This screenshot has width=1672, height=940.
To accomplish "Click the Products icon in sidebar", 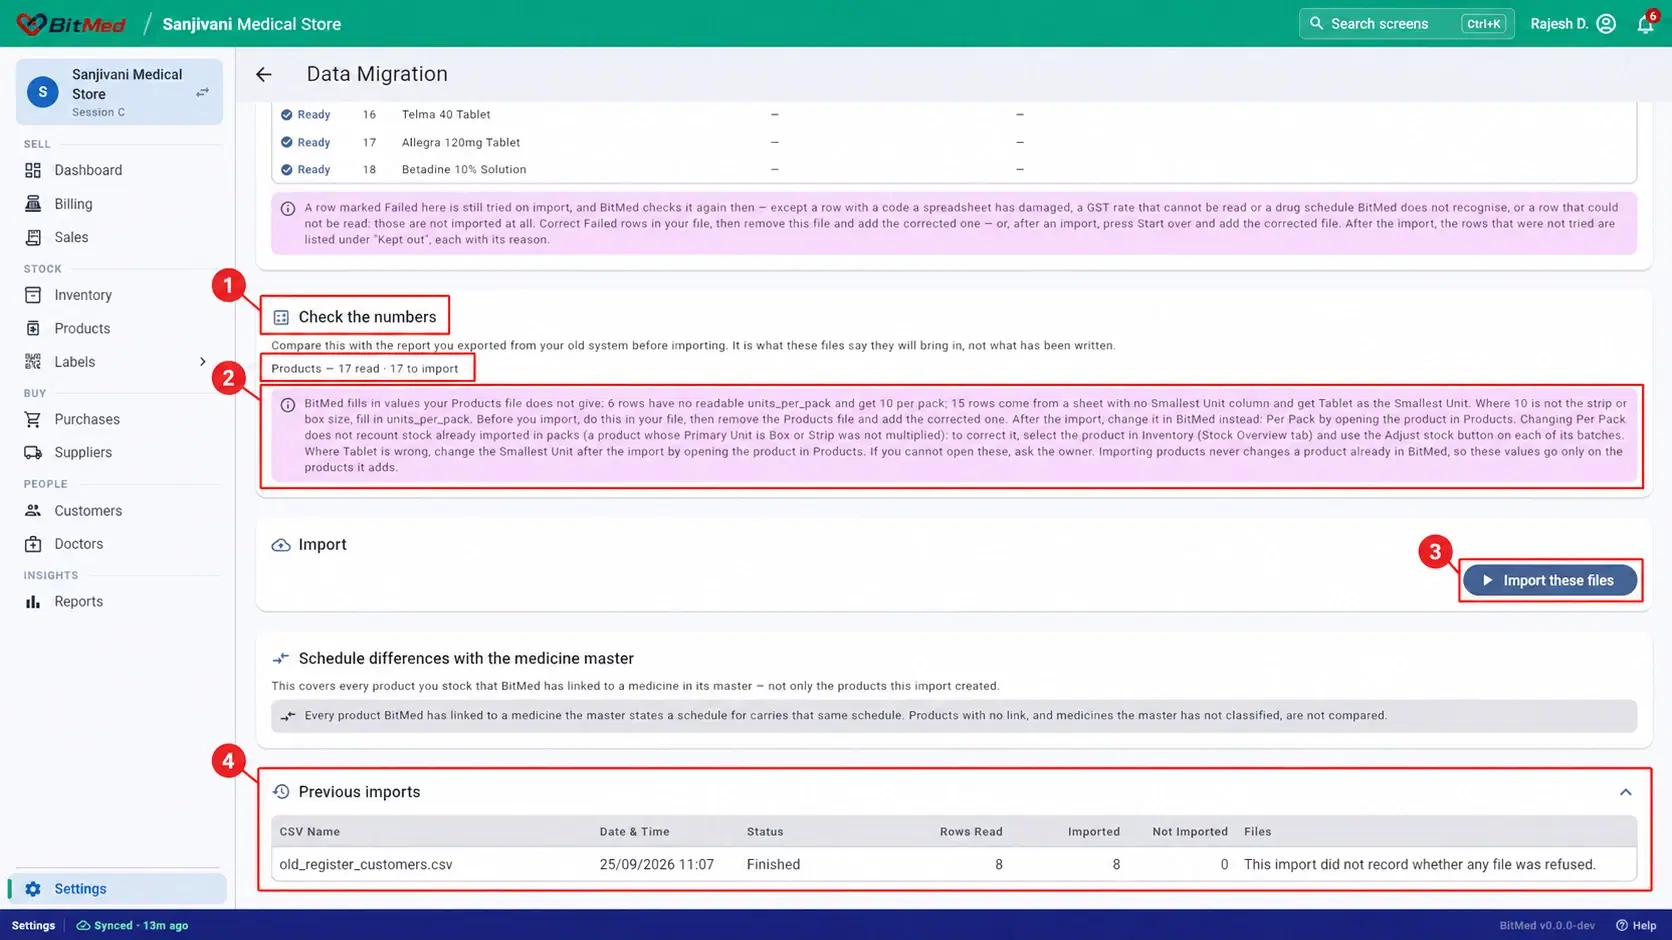I will 33,328.
